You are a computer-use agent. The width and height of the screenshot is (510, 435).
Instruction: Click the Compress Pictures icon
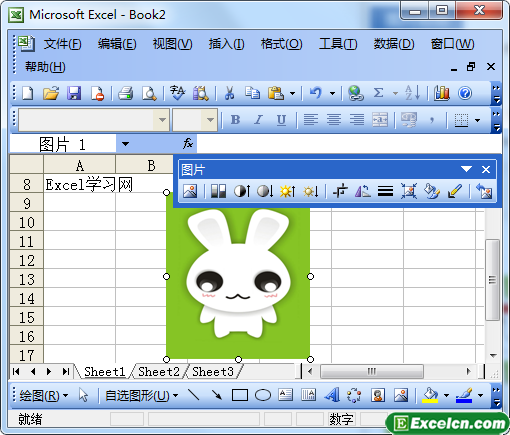coord(409,191)
